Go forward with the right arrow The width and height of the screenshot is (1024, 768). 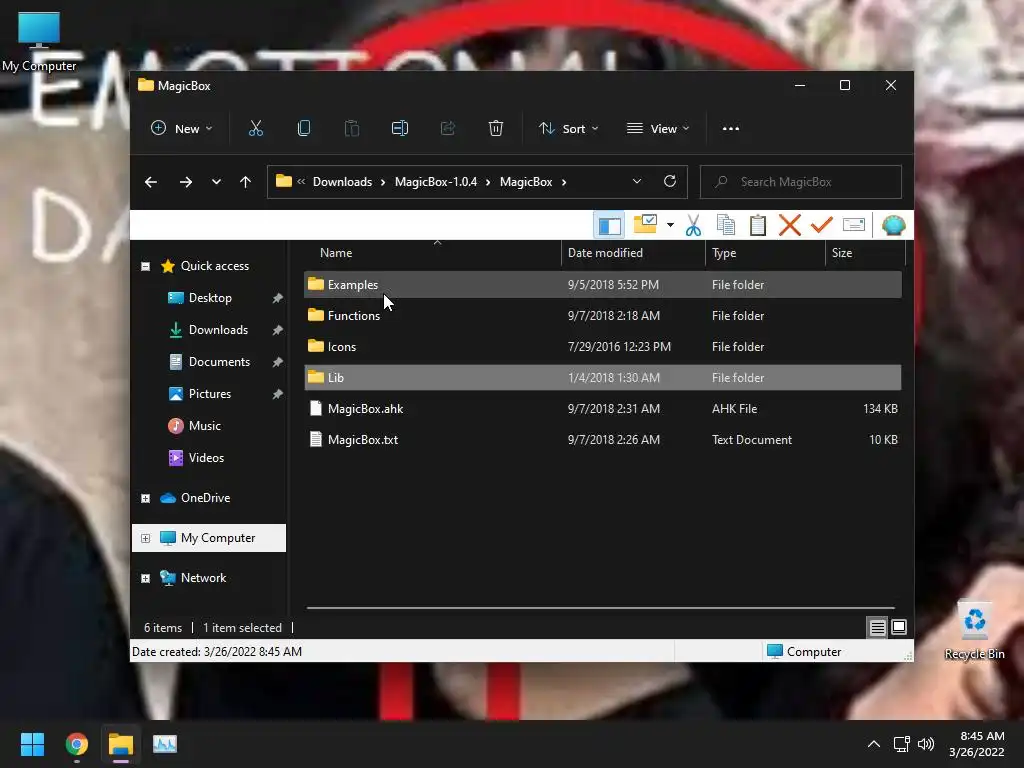point(186,182)
